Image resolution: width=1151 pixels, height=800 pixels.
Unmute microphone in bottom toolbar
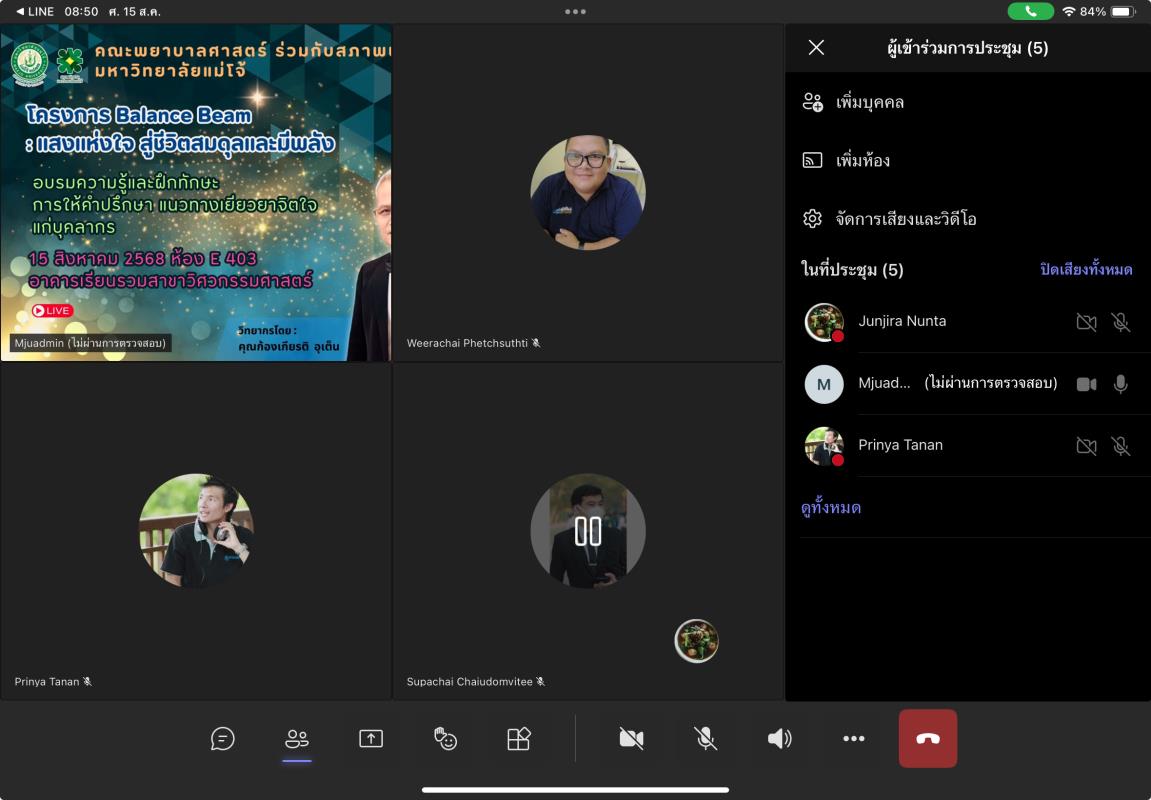[705, 739]
